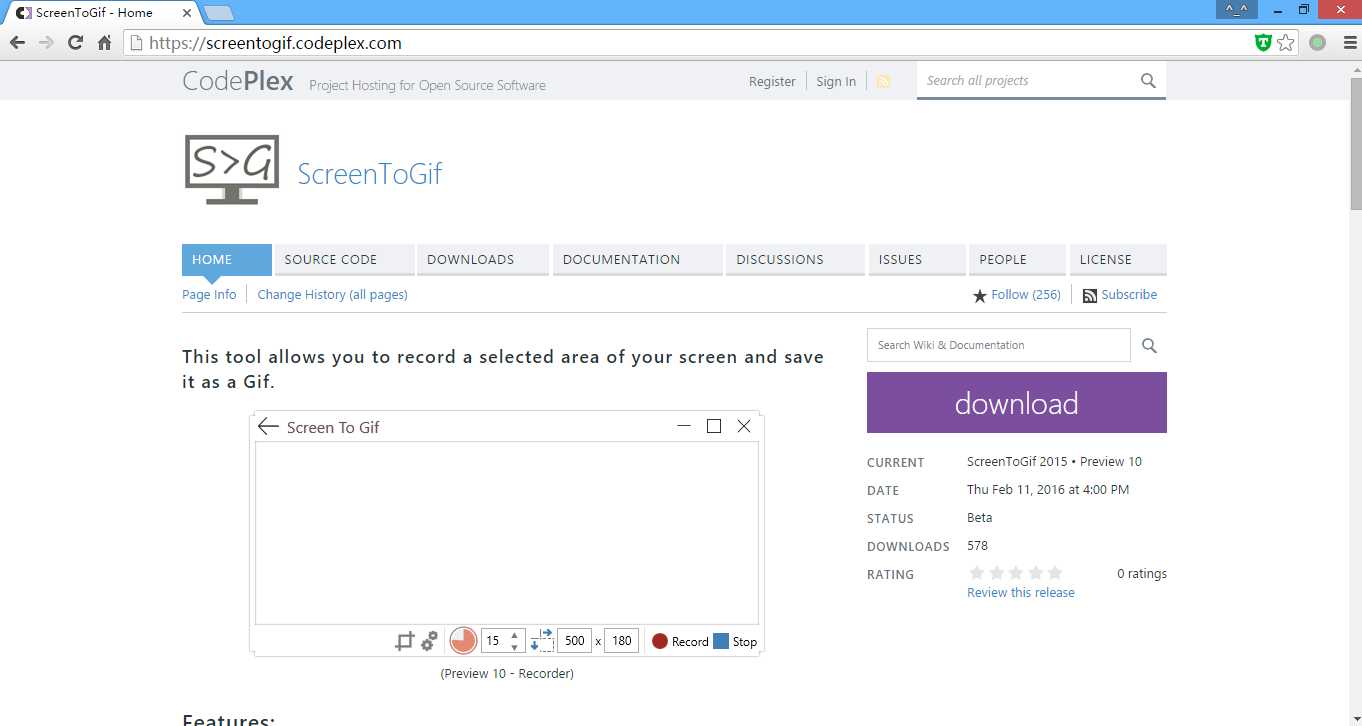Viewport: 1362px width, 726px height.
Task: Click the CodePlex RSS feed icon
Action: [x=883, y=82]
